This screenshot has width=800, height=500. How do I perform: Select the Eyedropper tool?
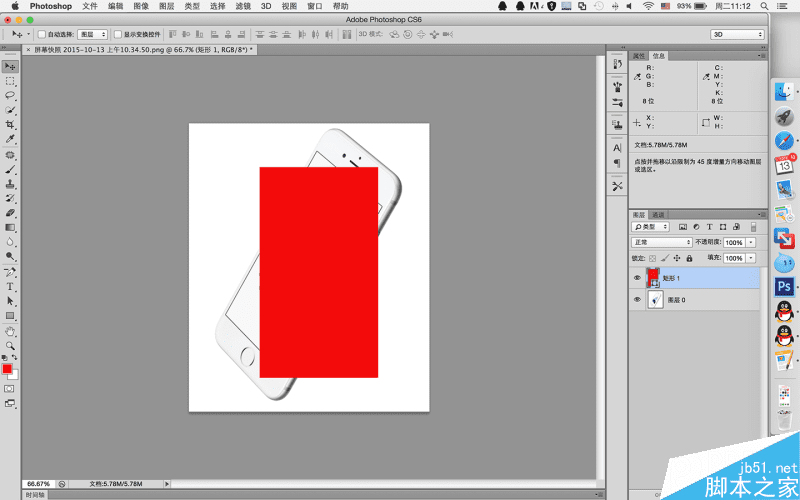coord(10,139)
